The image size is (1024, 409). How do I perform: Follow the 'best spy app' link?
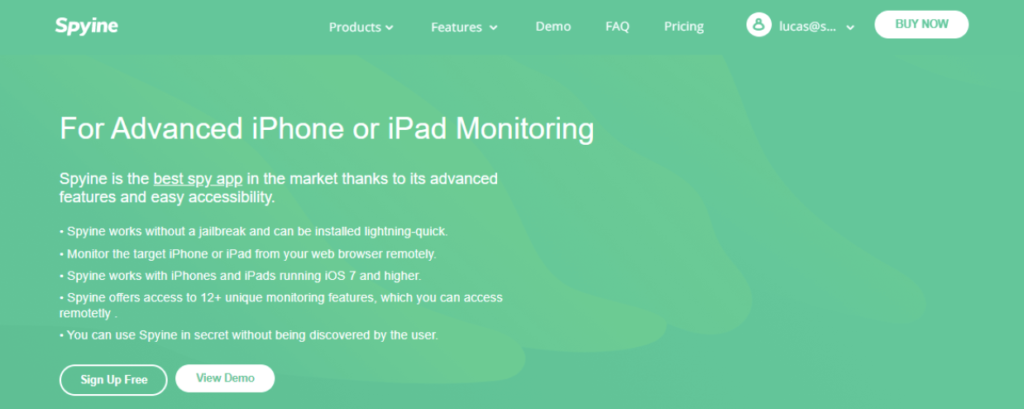[198, 178]
